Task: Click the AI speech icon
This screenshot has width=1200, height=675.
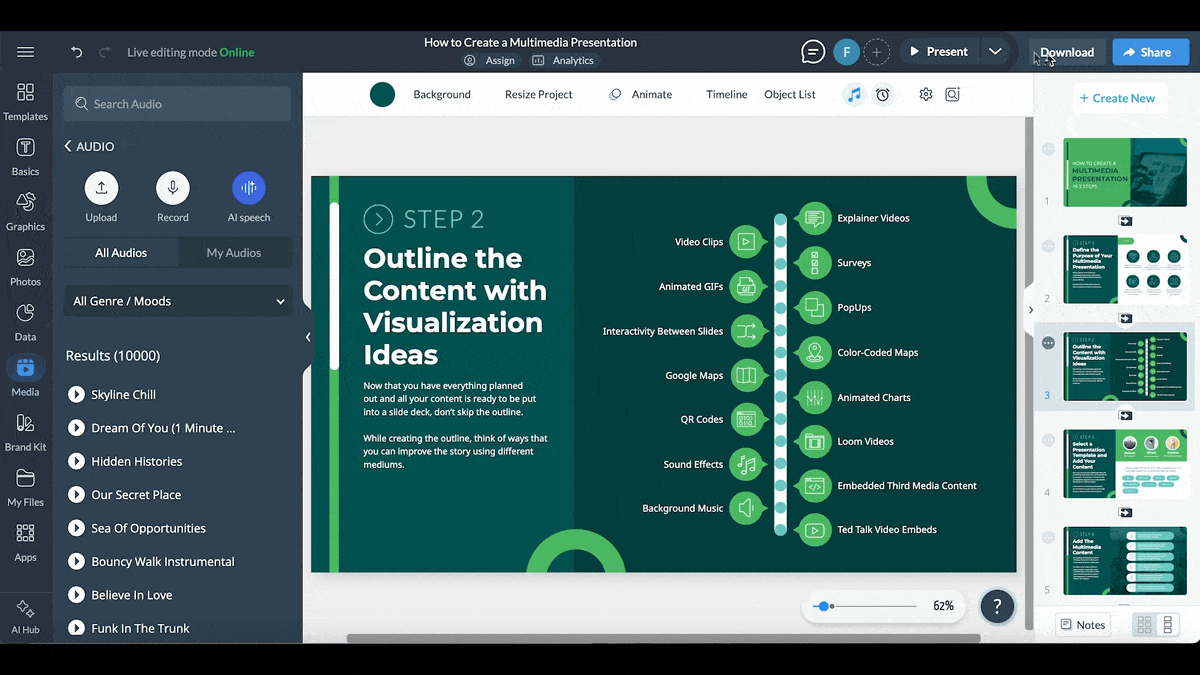Action: 249,188
